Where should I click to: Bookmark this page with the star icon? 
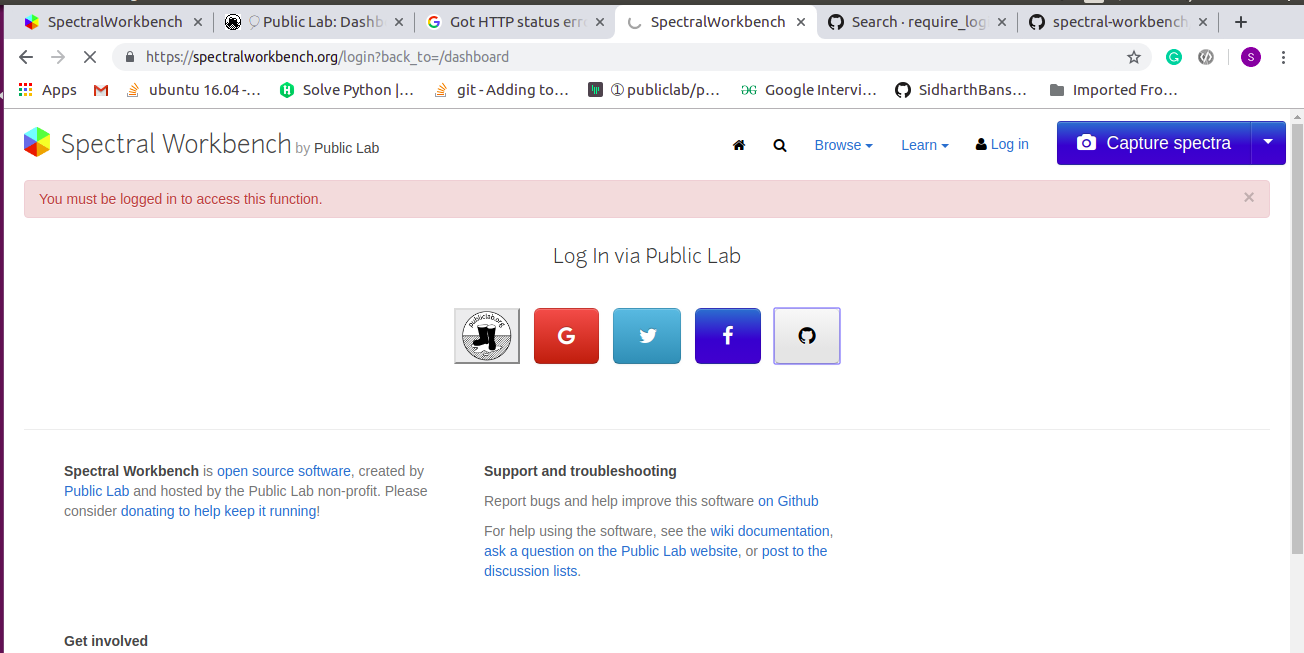(1134, 57)
